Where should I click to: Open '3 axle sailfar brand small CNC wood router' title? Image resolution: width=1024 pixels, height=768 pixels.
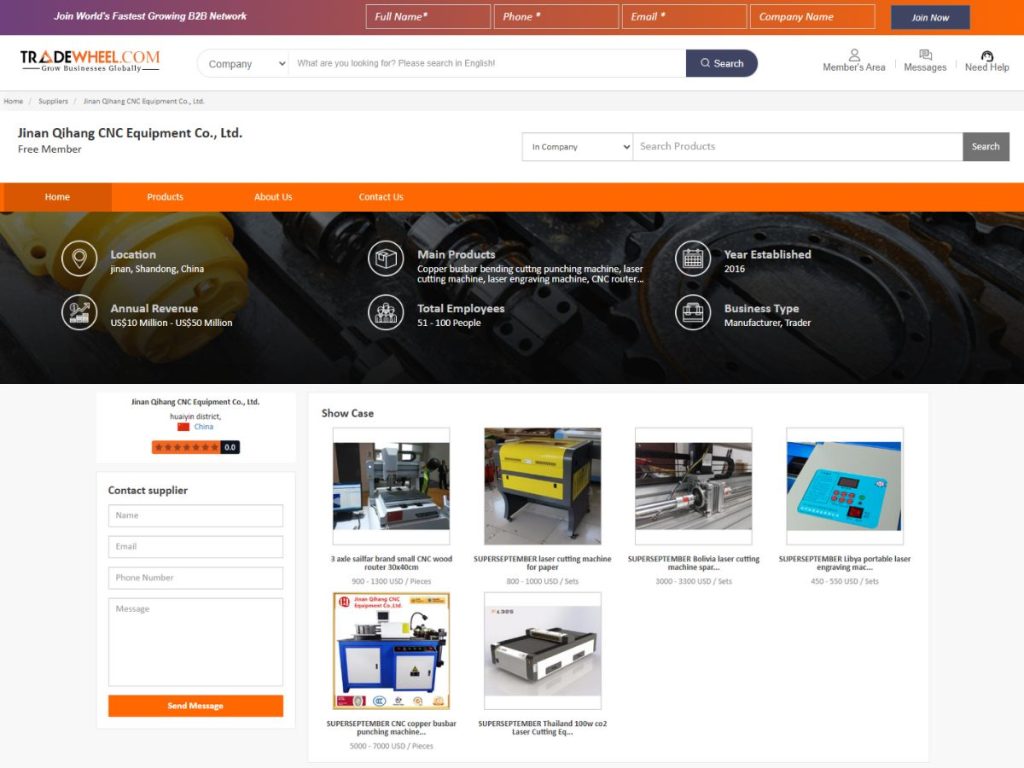pyautogui.click(x=391, y=563)
